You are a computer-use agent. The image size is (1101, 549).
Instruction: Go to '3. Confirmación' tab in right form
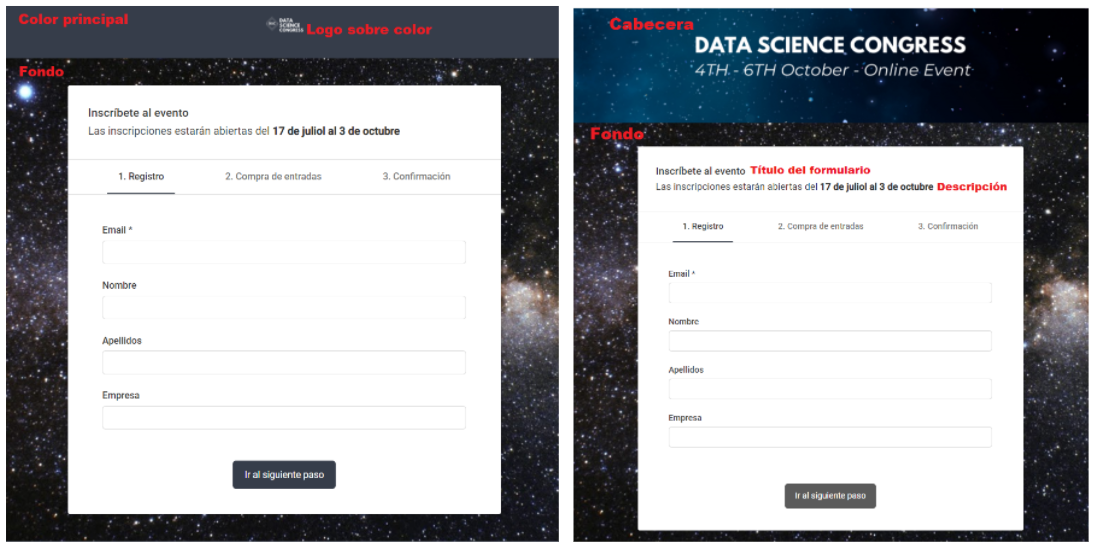tap(948, 227)
